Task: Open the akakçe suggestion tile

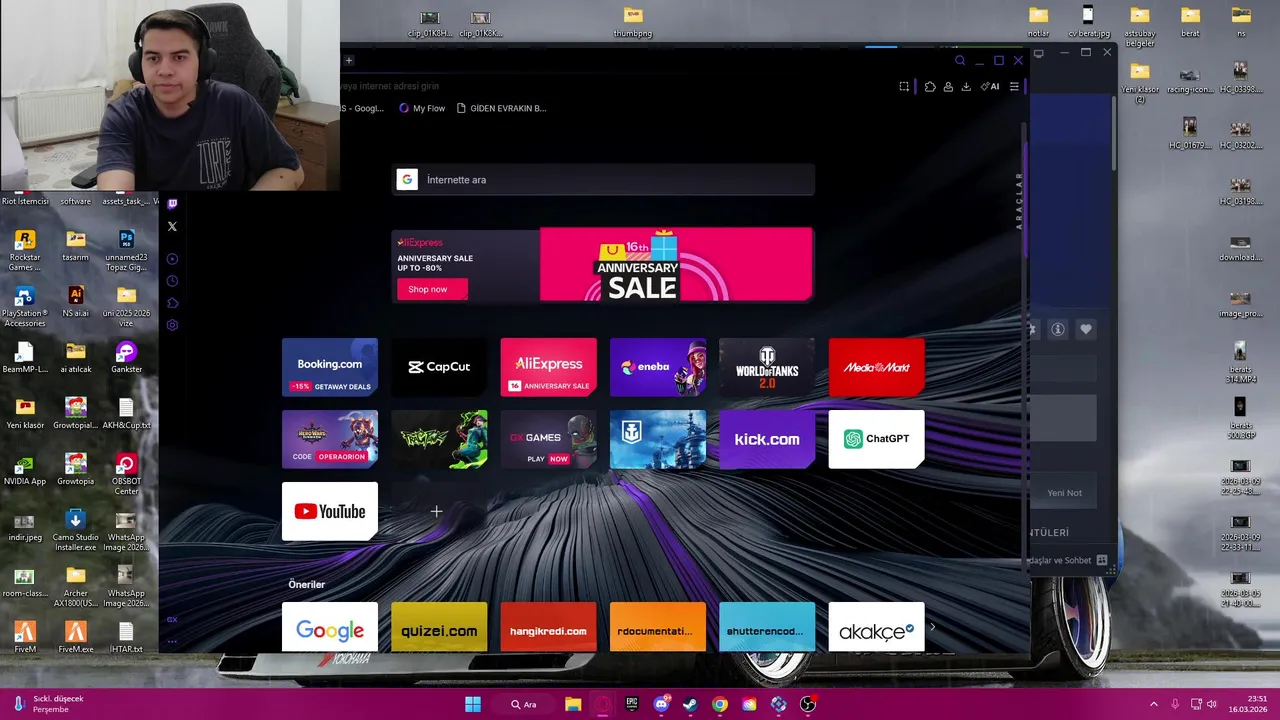Action: click(877, 627)
